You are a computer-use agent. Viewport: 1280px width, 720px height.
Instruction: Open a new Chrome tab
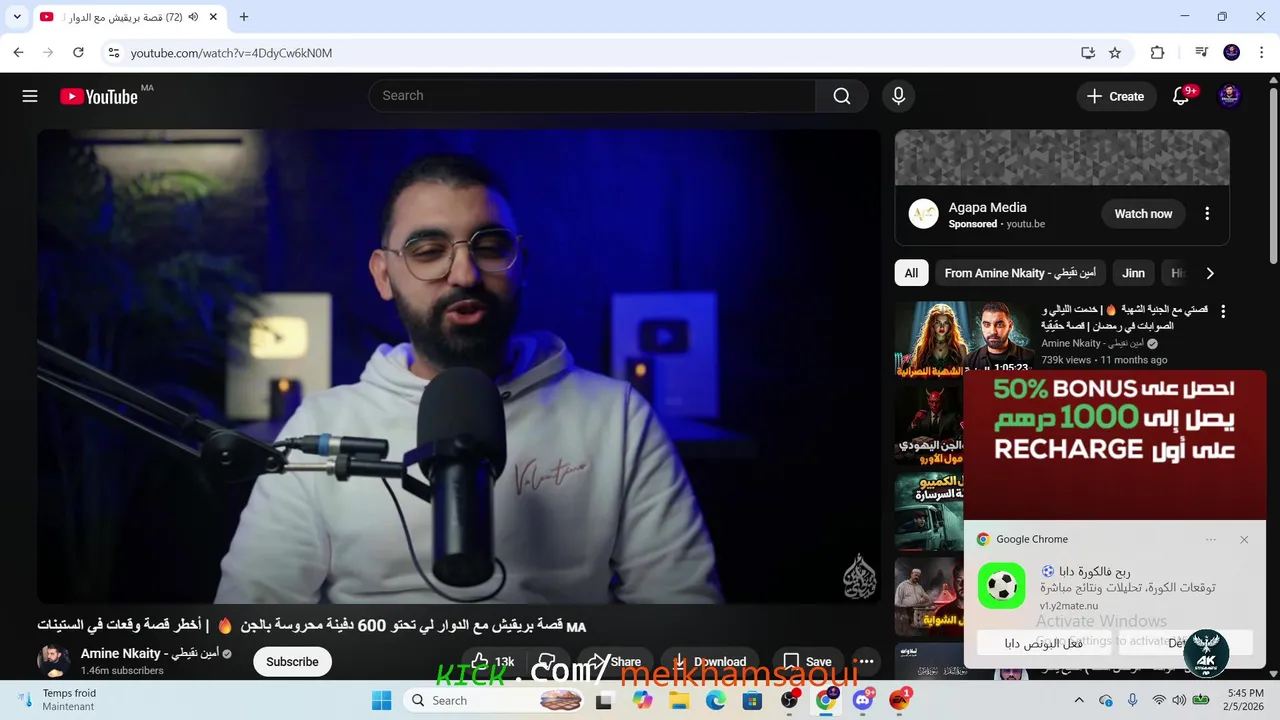[x=244, y=17]
